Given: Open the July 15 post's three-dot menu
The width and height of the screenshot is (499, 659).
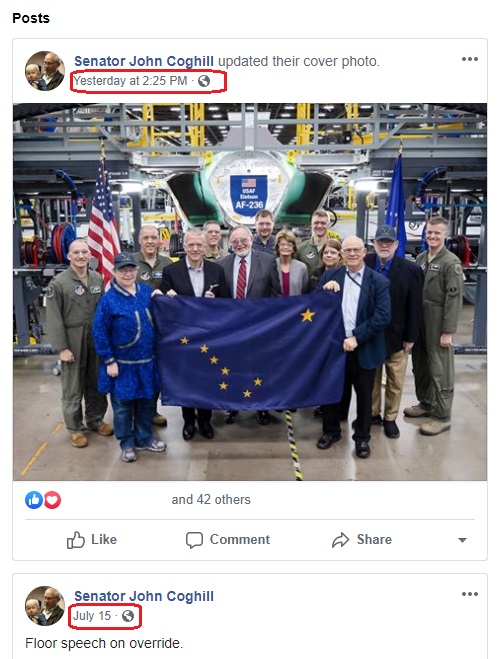Looking at the screenshot, I should click(470, 594).
